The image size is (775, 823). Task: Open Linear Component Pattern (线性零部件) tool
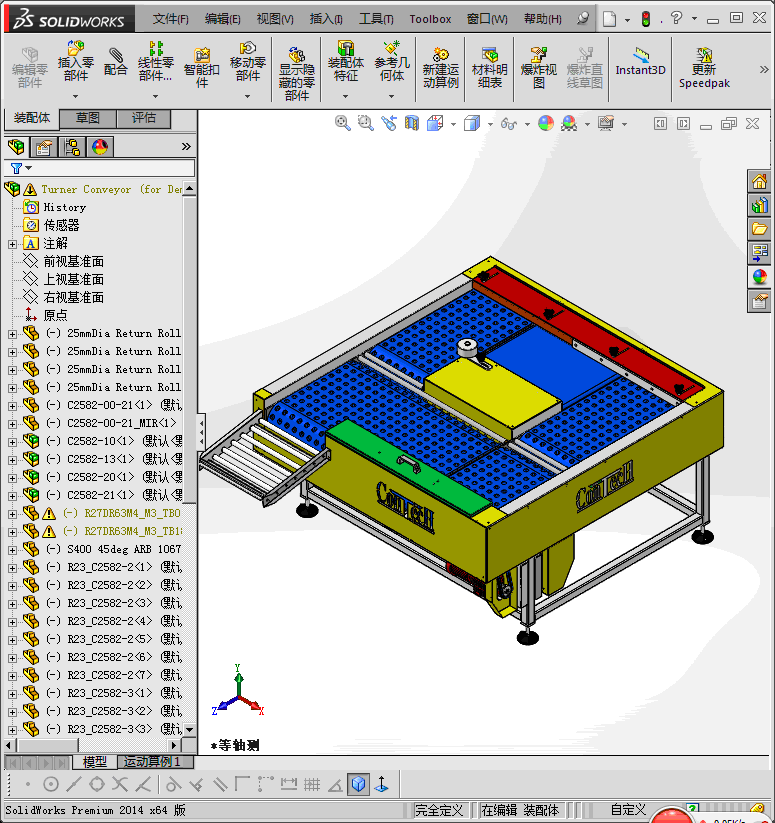click(x=155, y=61)
